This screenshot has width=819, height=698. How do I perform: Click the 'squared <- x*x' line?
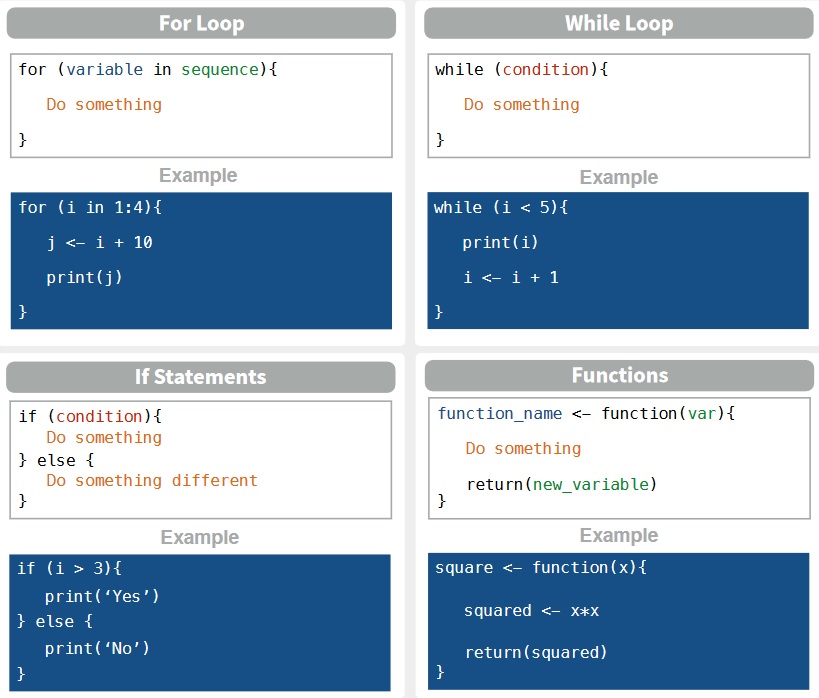[531, 611]
